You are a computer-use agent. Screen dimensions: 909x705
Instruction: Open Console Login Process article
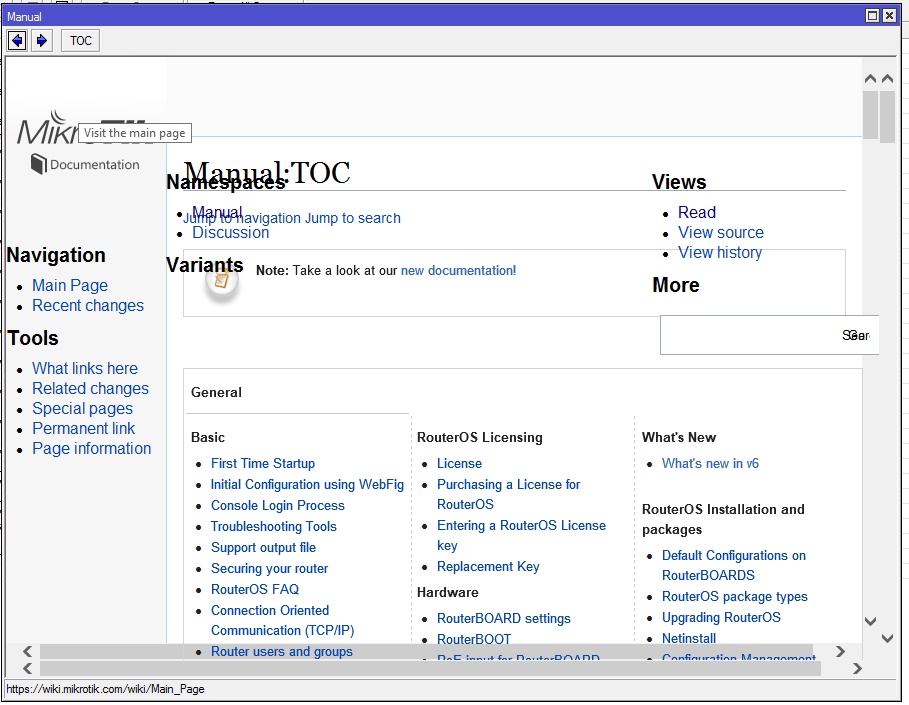tap(278, 506)
